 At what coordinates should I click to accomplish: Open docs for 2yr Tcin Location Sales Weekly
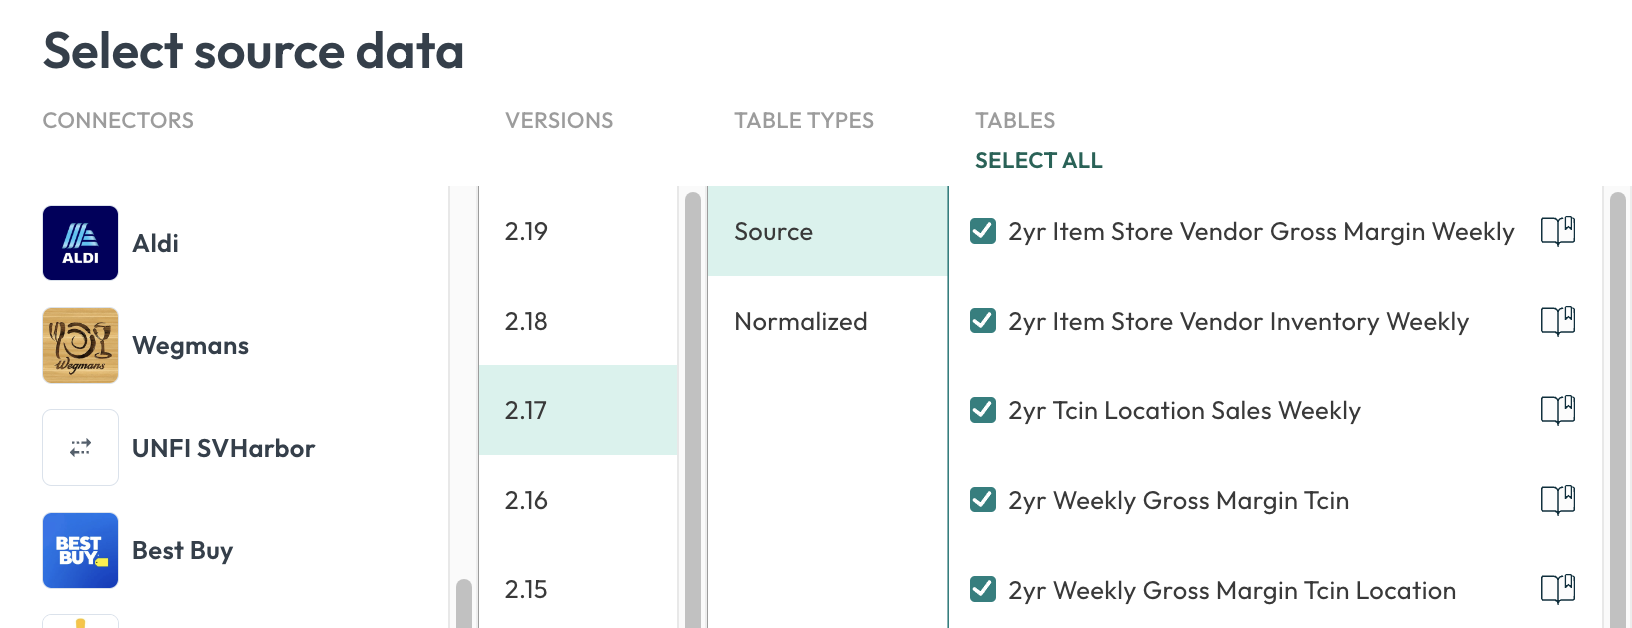(1558, 410)
